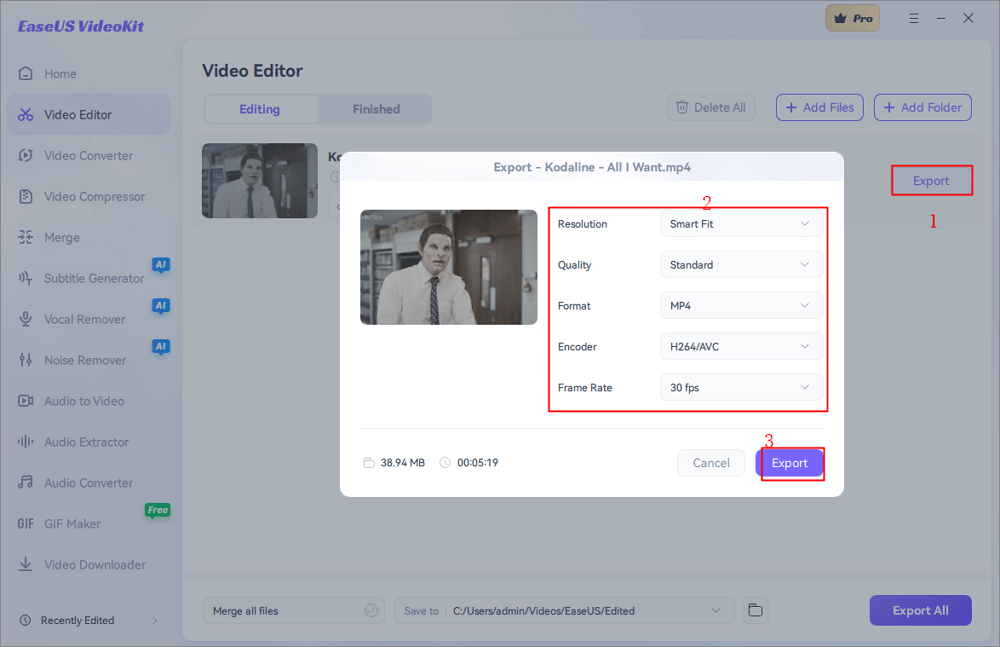Click the Video Editor scissors icon

click(x=26, y=114)
